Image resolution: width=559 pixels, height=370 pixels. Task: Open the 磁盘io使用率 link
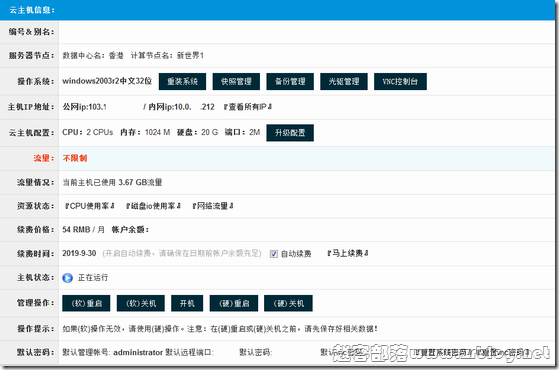click(x=154, y=206)
